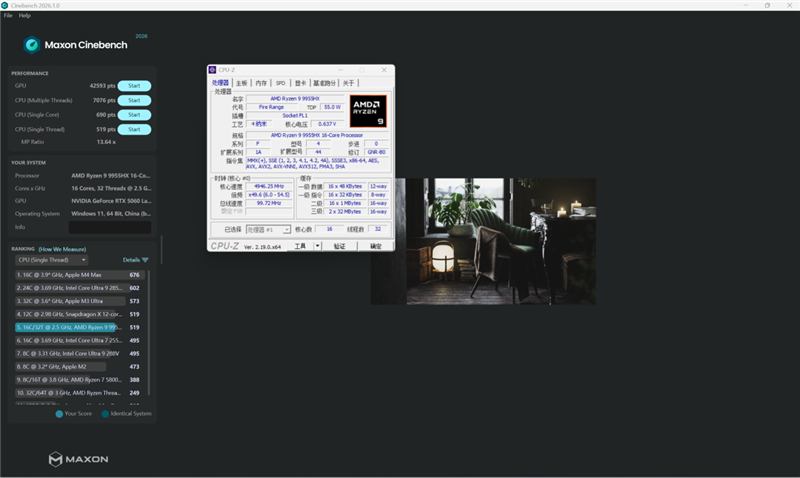Image resolution: width=800 pixels, height=478 pixels.
Task: Open the How We Measure link
Action: (62, 249)
